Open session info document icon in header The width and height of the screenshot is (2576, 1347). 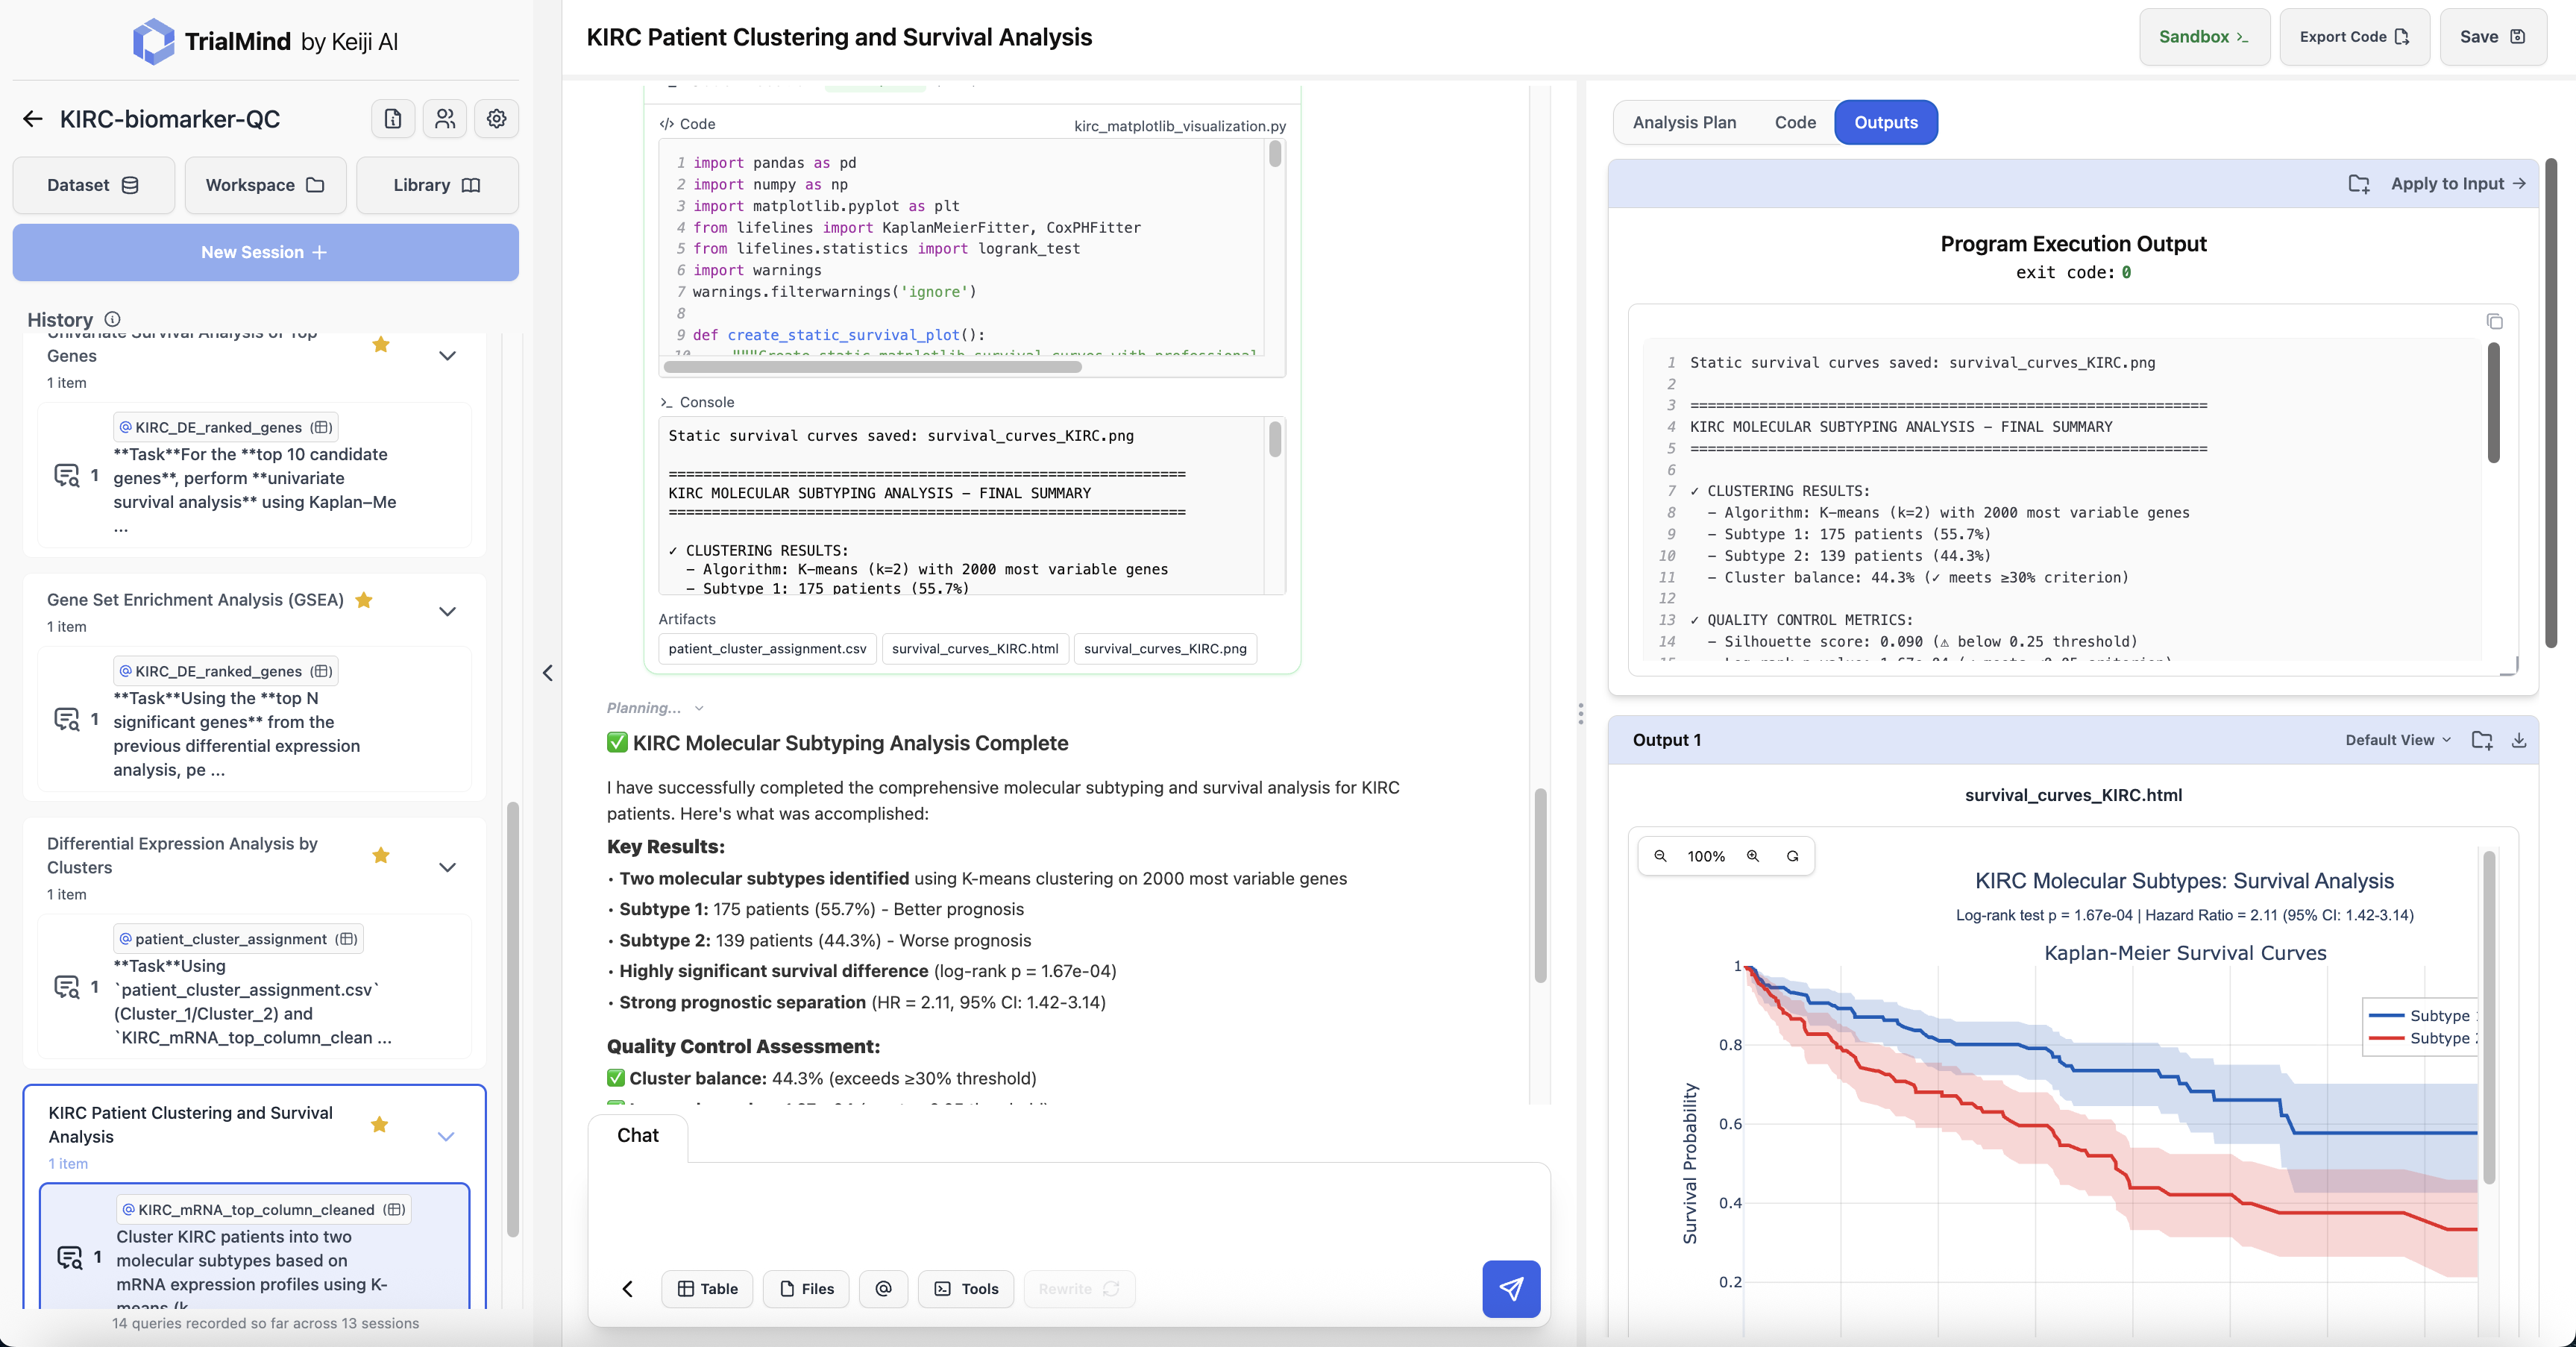tap(392, 118)
